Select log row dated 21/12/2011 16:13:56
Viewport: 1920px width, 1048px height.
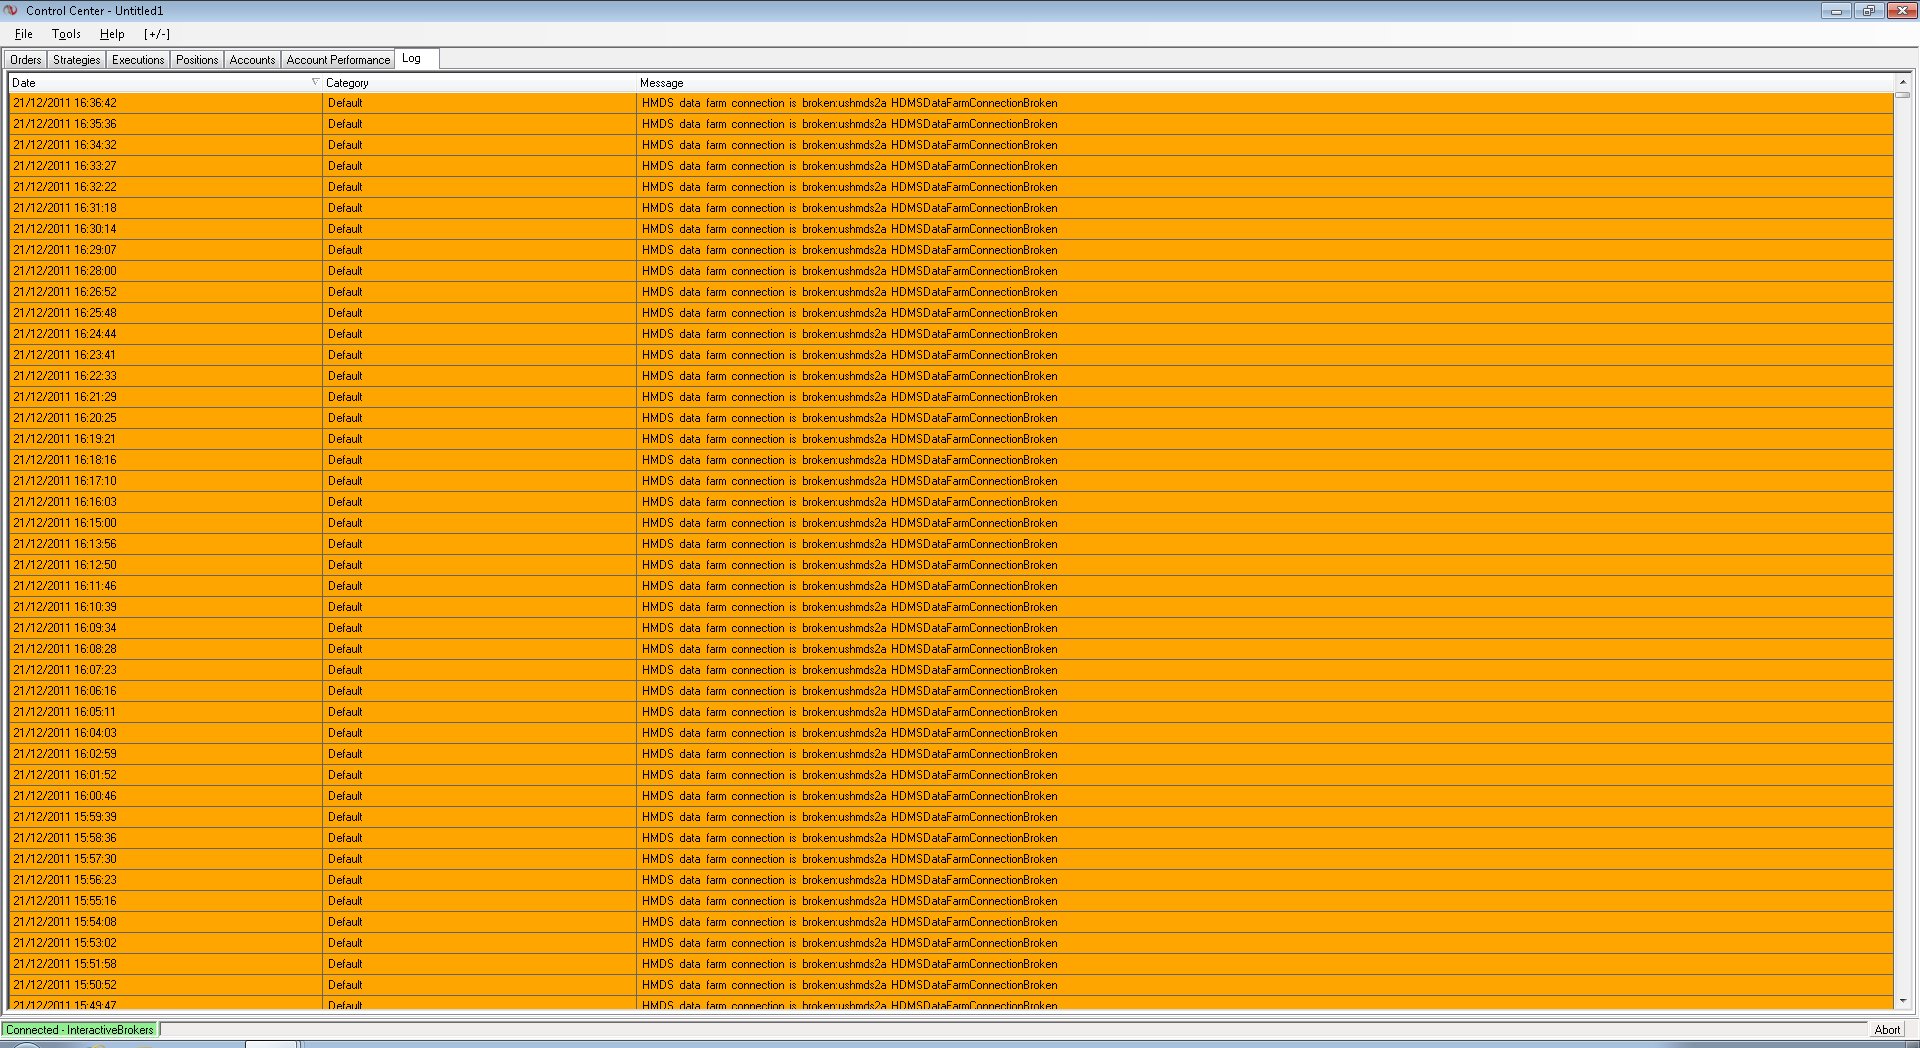[x=951, y=544]
